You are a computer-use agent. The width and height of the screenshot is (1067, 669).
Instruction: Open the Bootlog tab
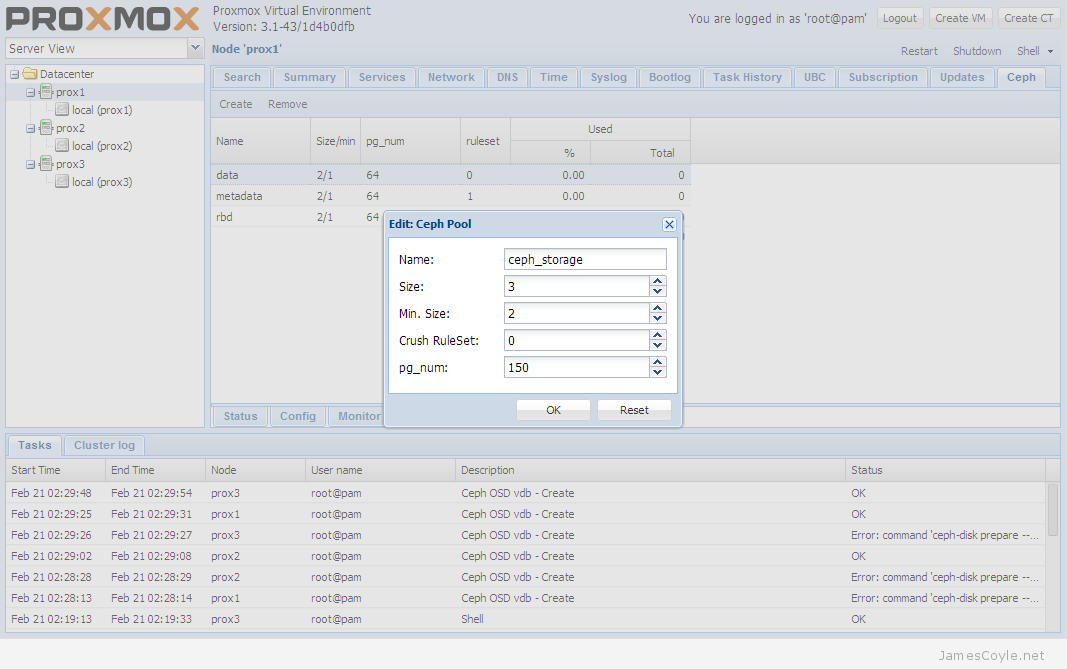click(x=670, y=78)
